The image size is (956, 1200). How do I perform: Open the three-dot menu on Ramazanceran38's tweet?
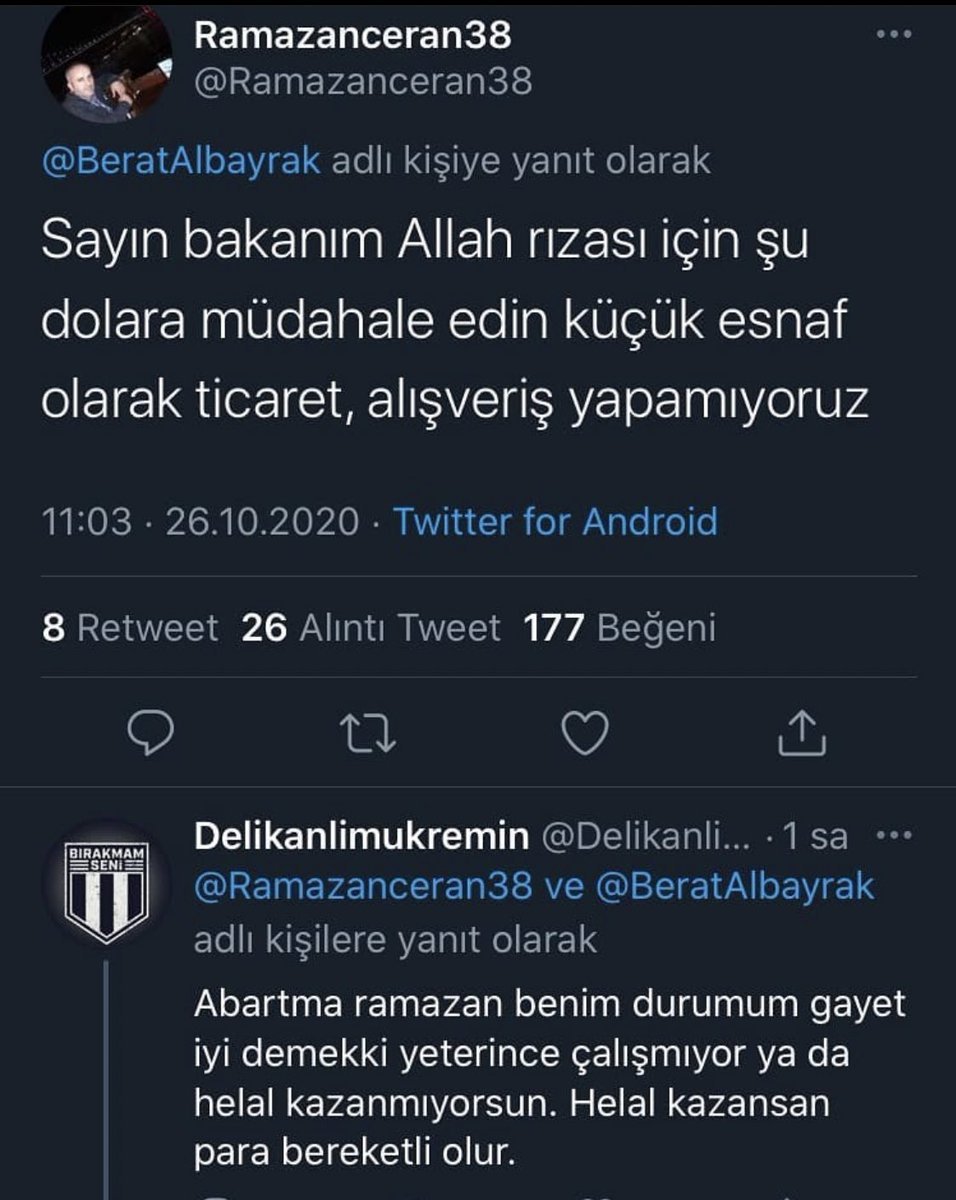coord(892,35)
